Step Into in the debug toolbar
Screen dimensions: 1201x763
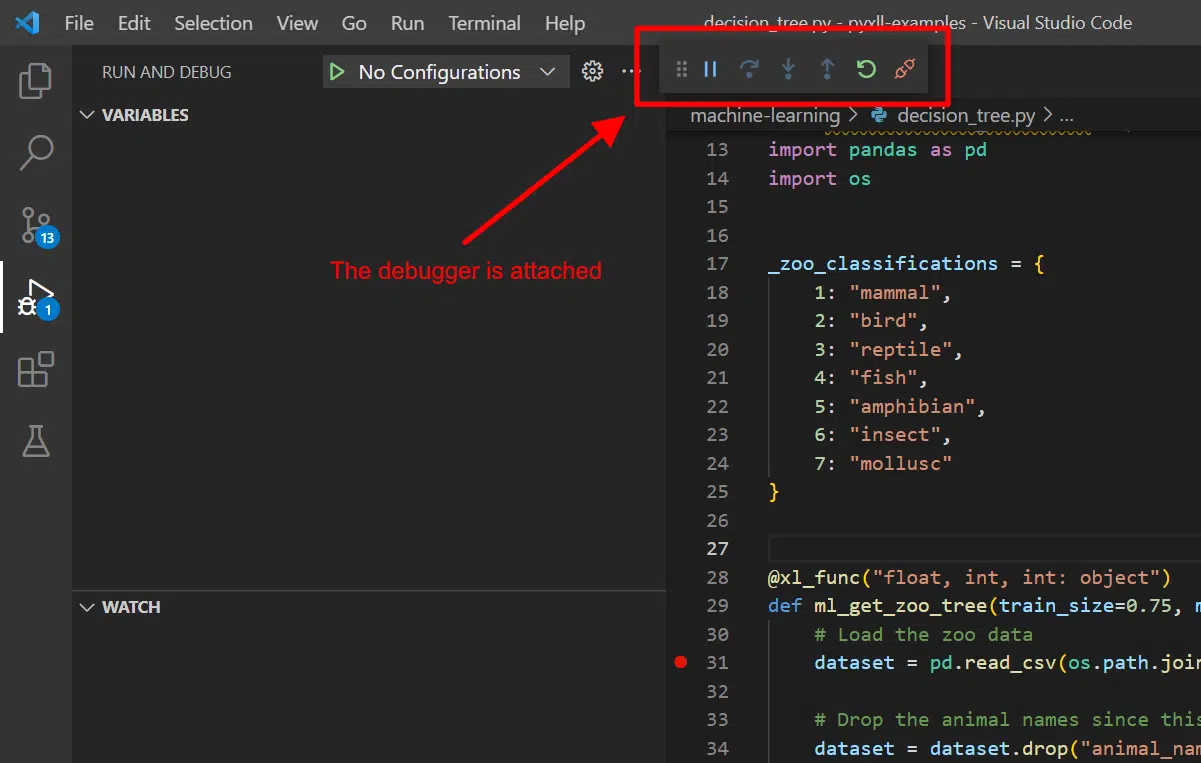pos(789,69)
